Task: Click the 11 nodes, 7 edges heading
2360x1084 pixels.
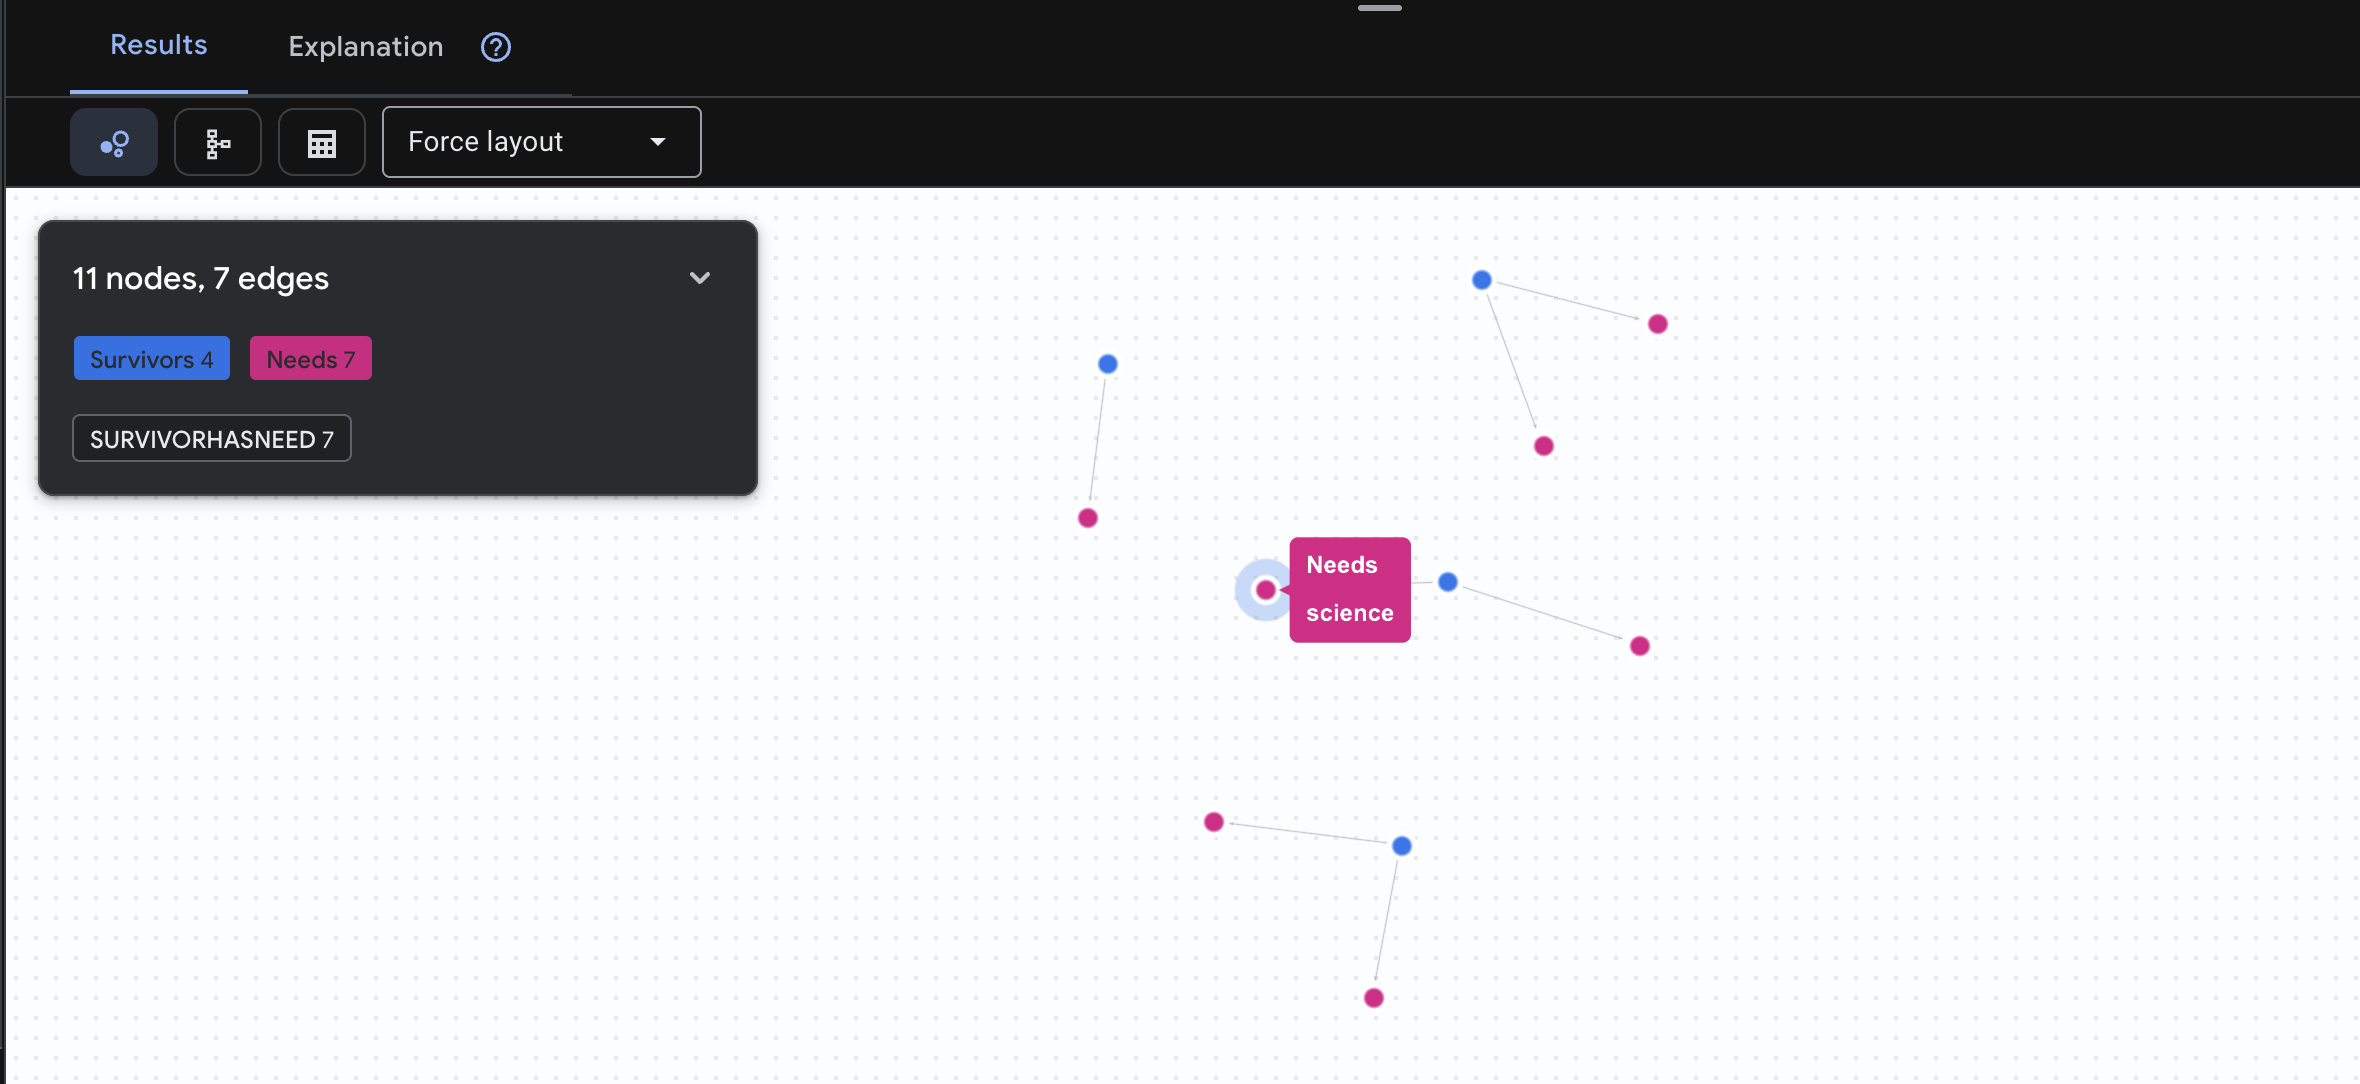Action: tap(201, 278)
